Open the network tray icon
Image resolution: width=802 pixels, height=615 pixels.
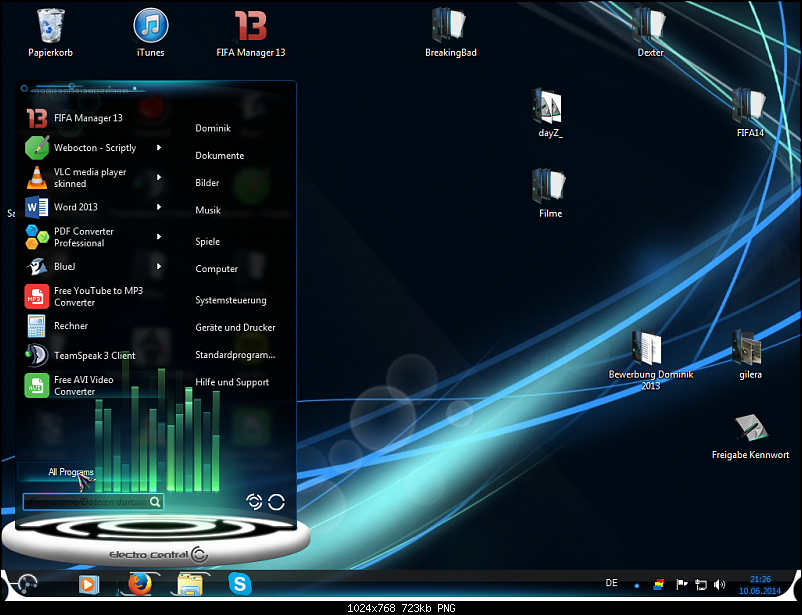tap(700, 584)
